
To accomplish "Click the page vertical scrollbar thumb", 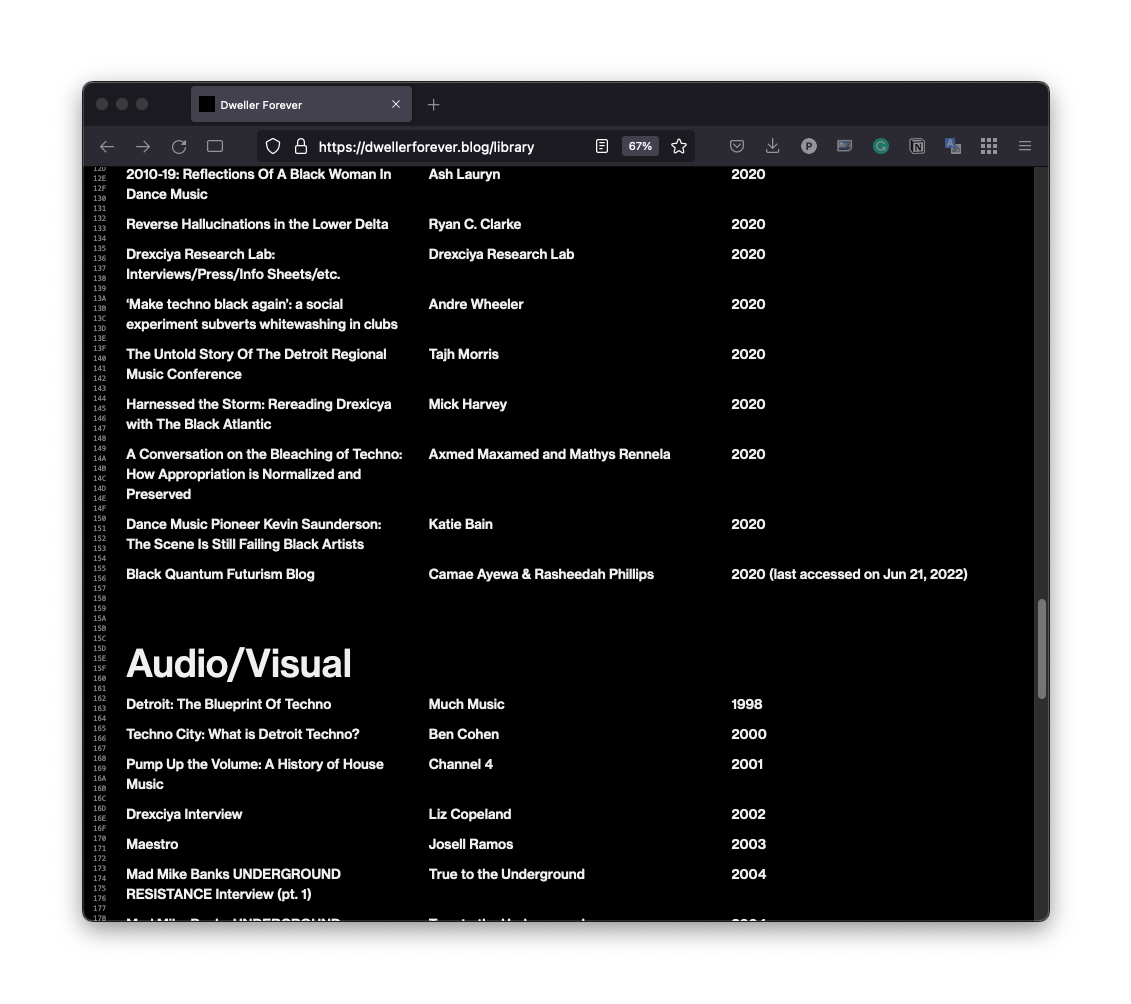I will pos(1041,648).
